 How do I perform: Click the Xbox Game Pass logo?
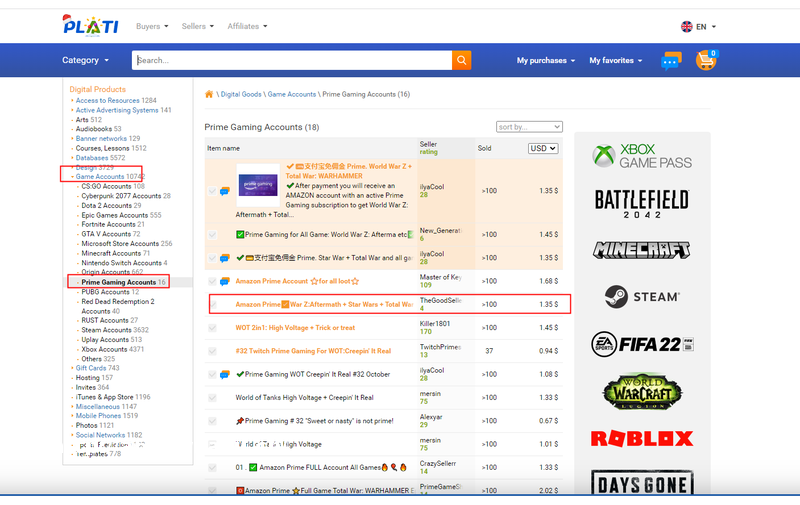point(641,156)
